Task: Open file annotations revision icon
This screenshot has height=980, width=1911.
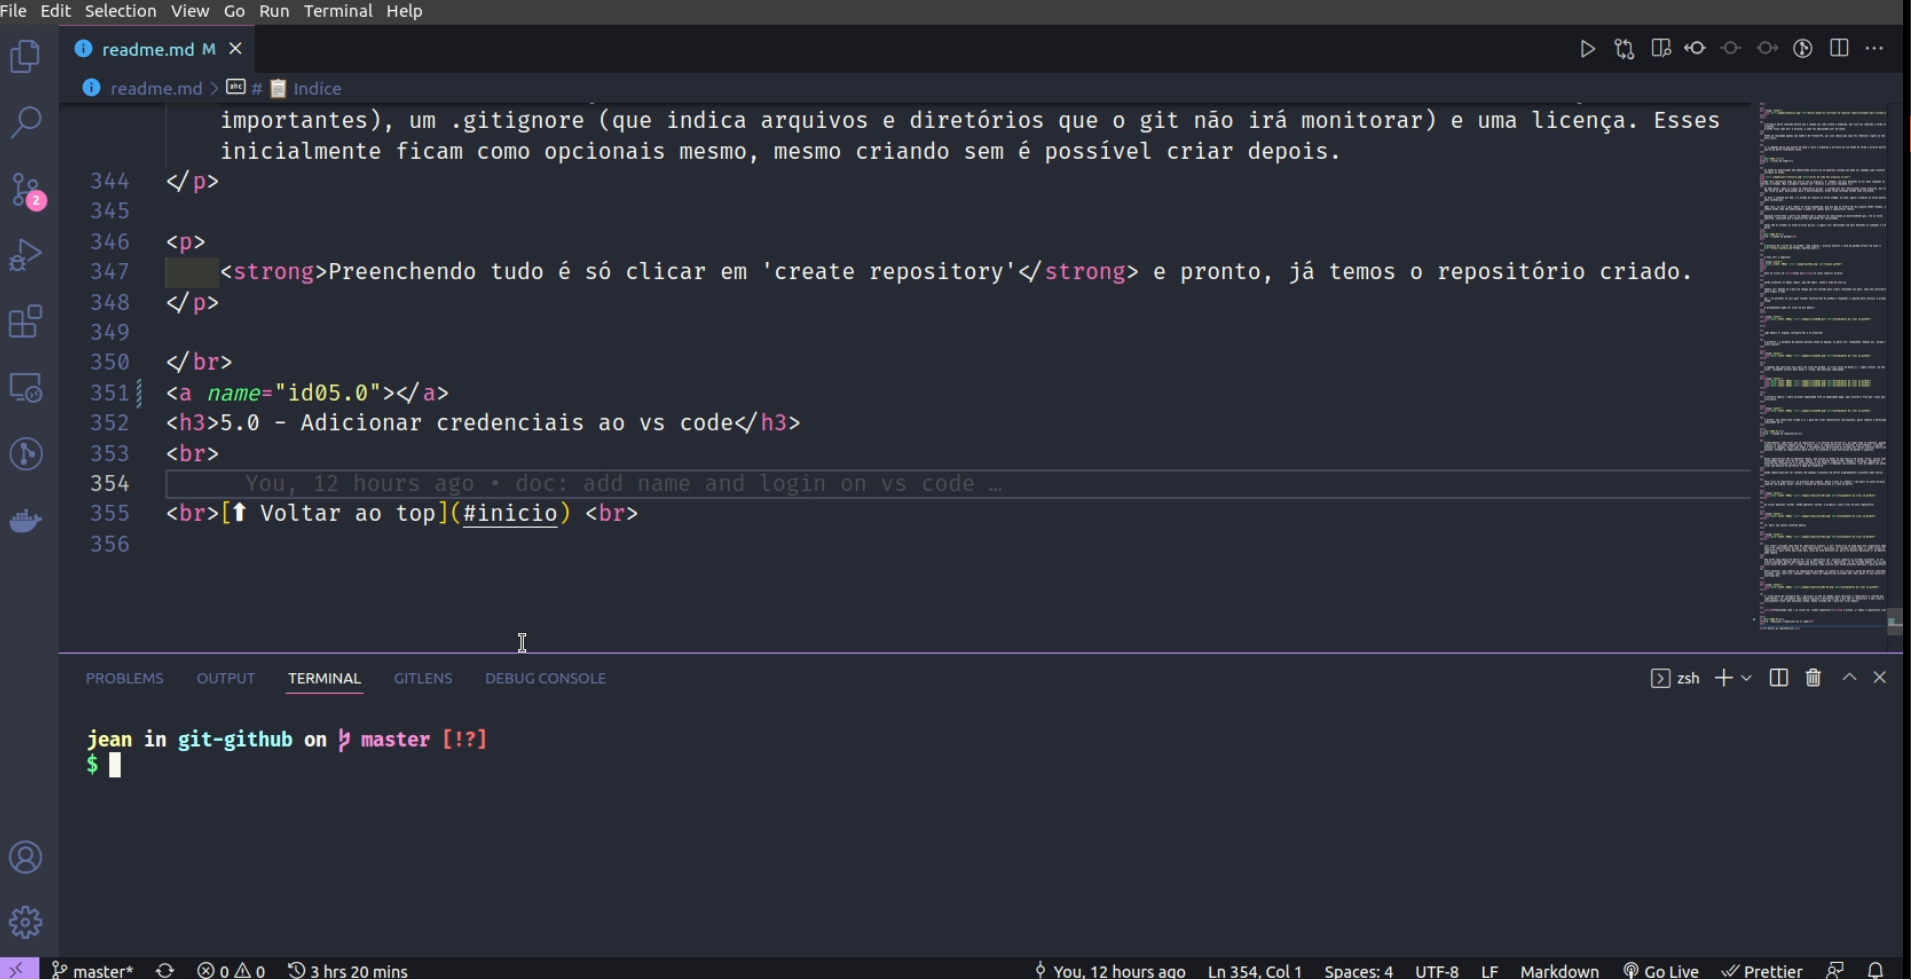Action: click(x=1695, y=48)
